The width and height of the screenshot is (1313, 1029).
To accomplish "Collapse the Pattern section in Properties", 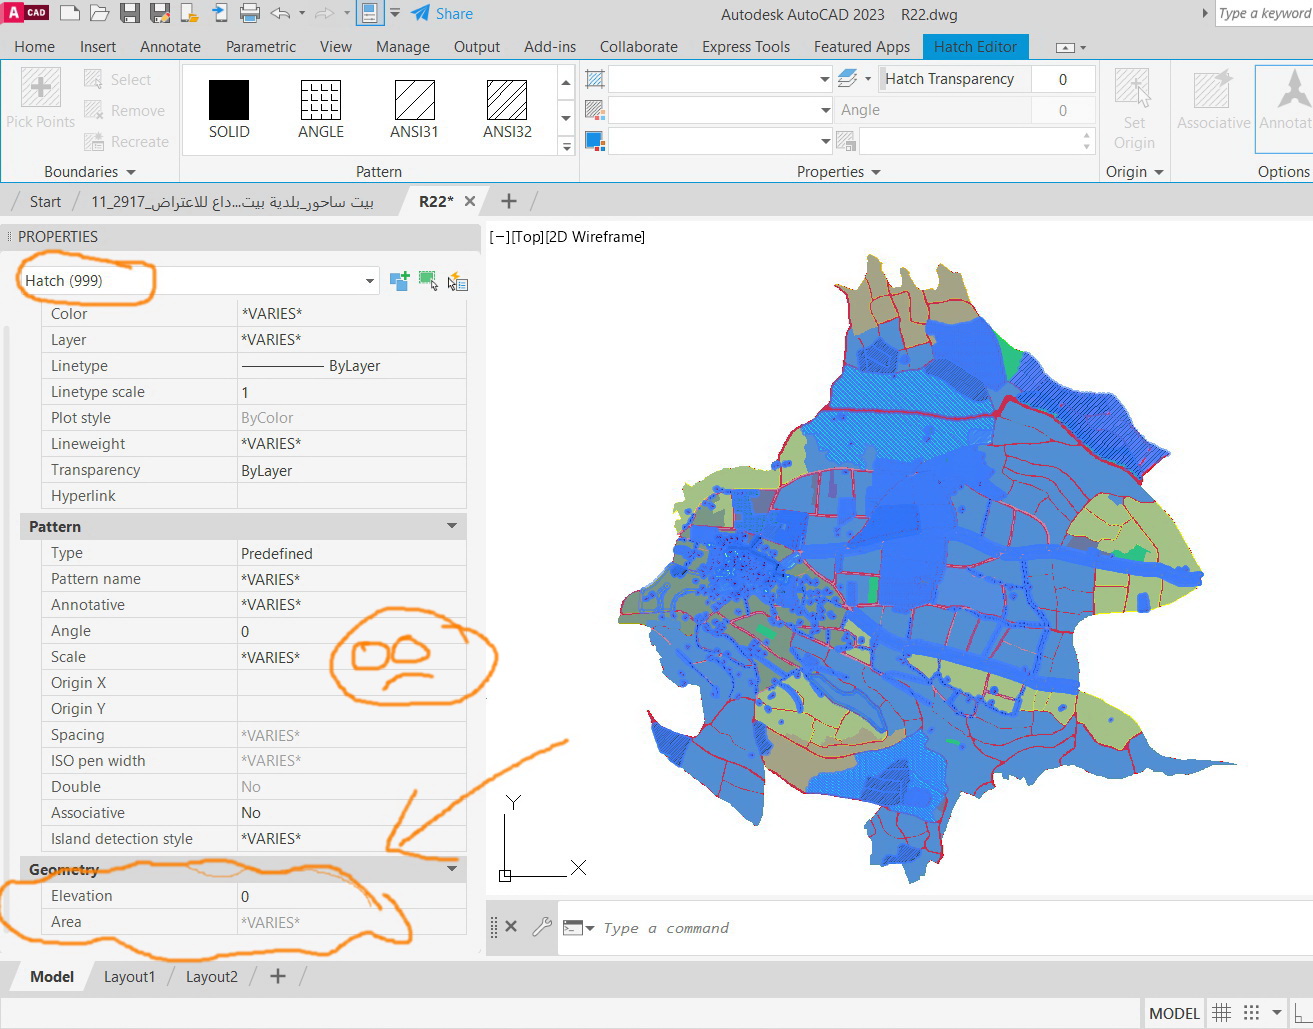I will click(454, 526).
